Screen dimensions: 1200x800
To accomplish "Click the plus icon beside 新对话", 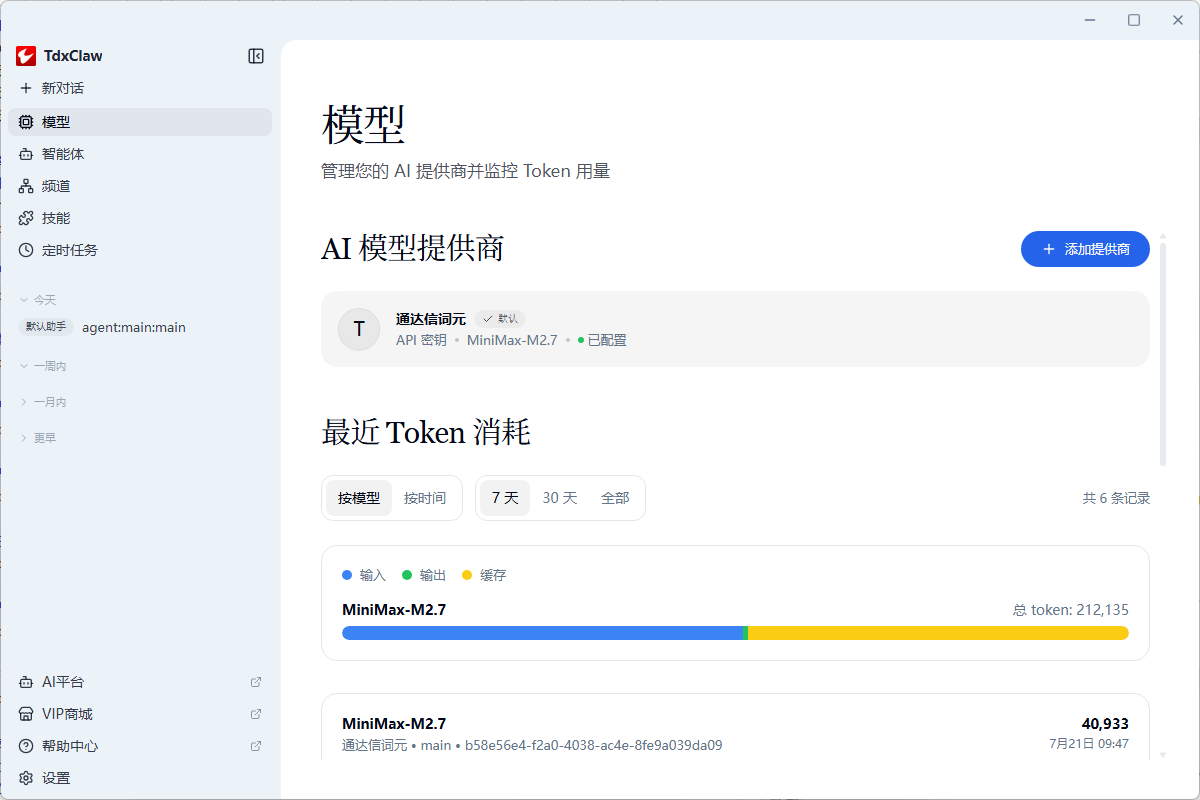I will pyautogui.click(x=26, y=88).
